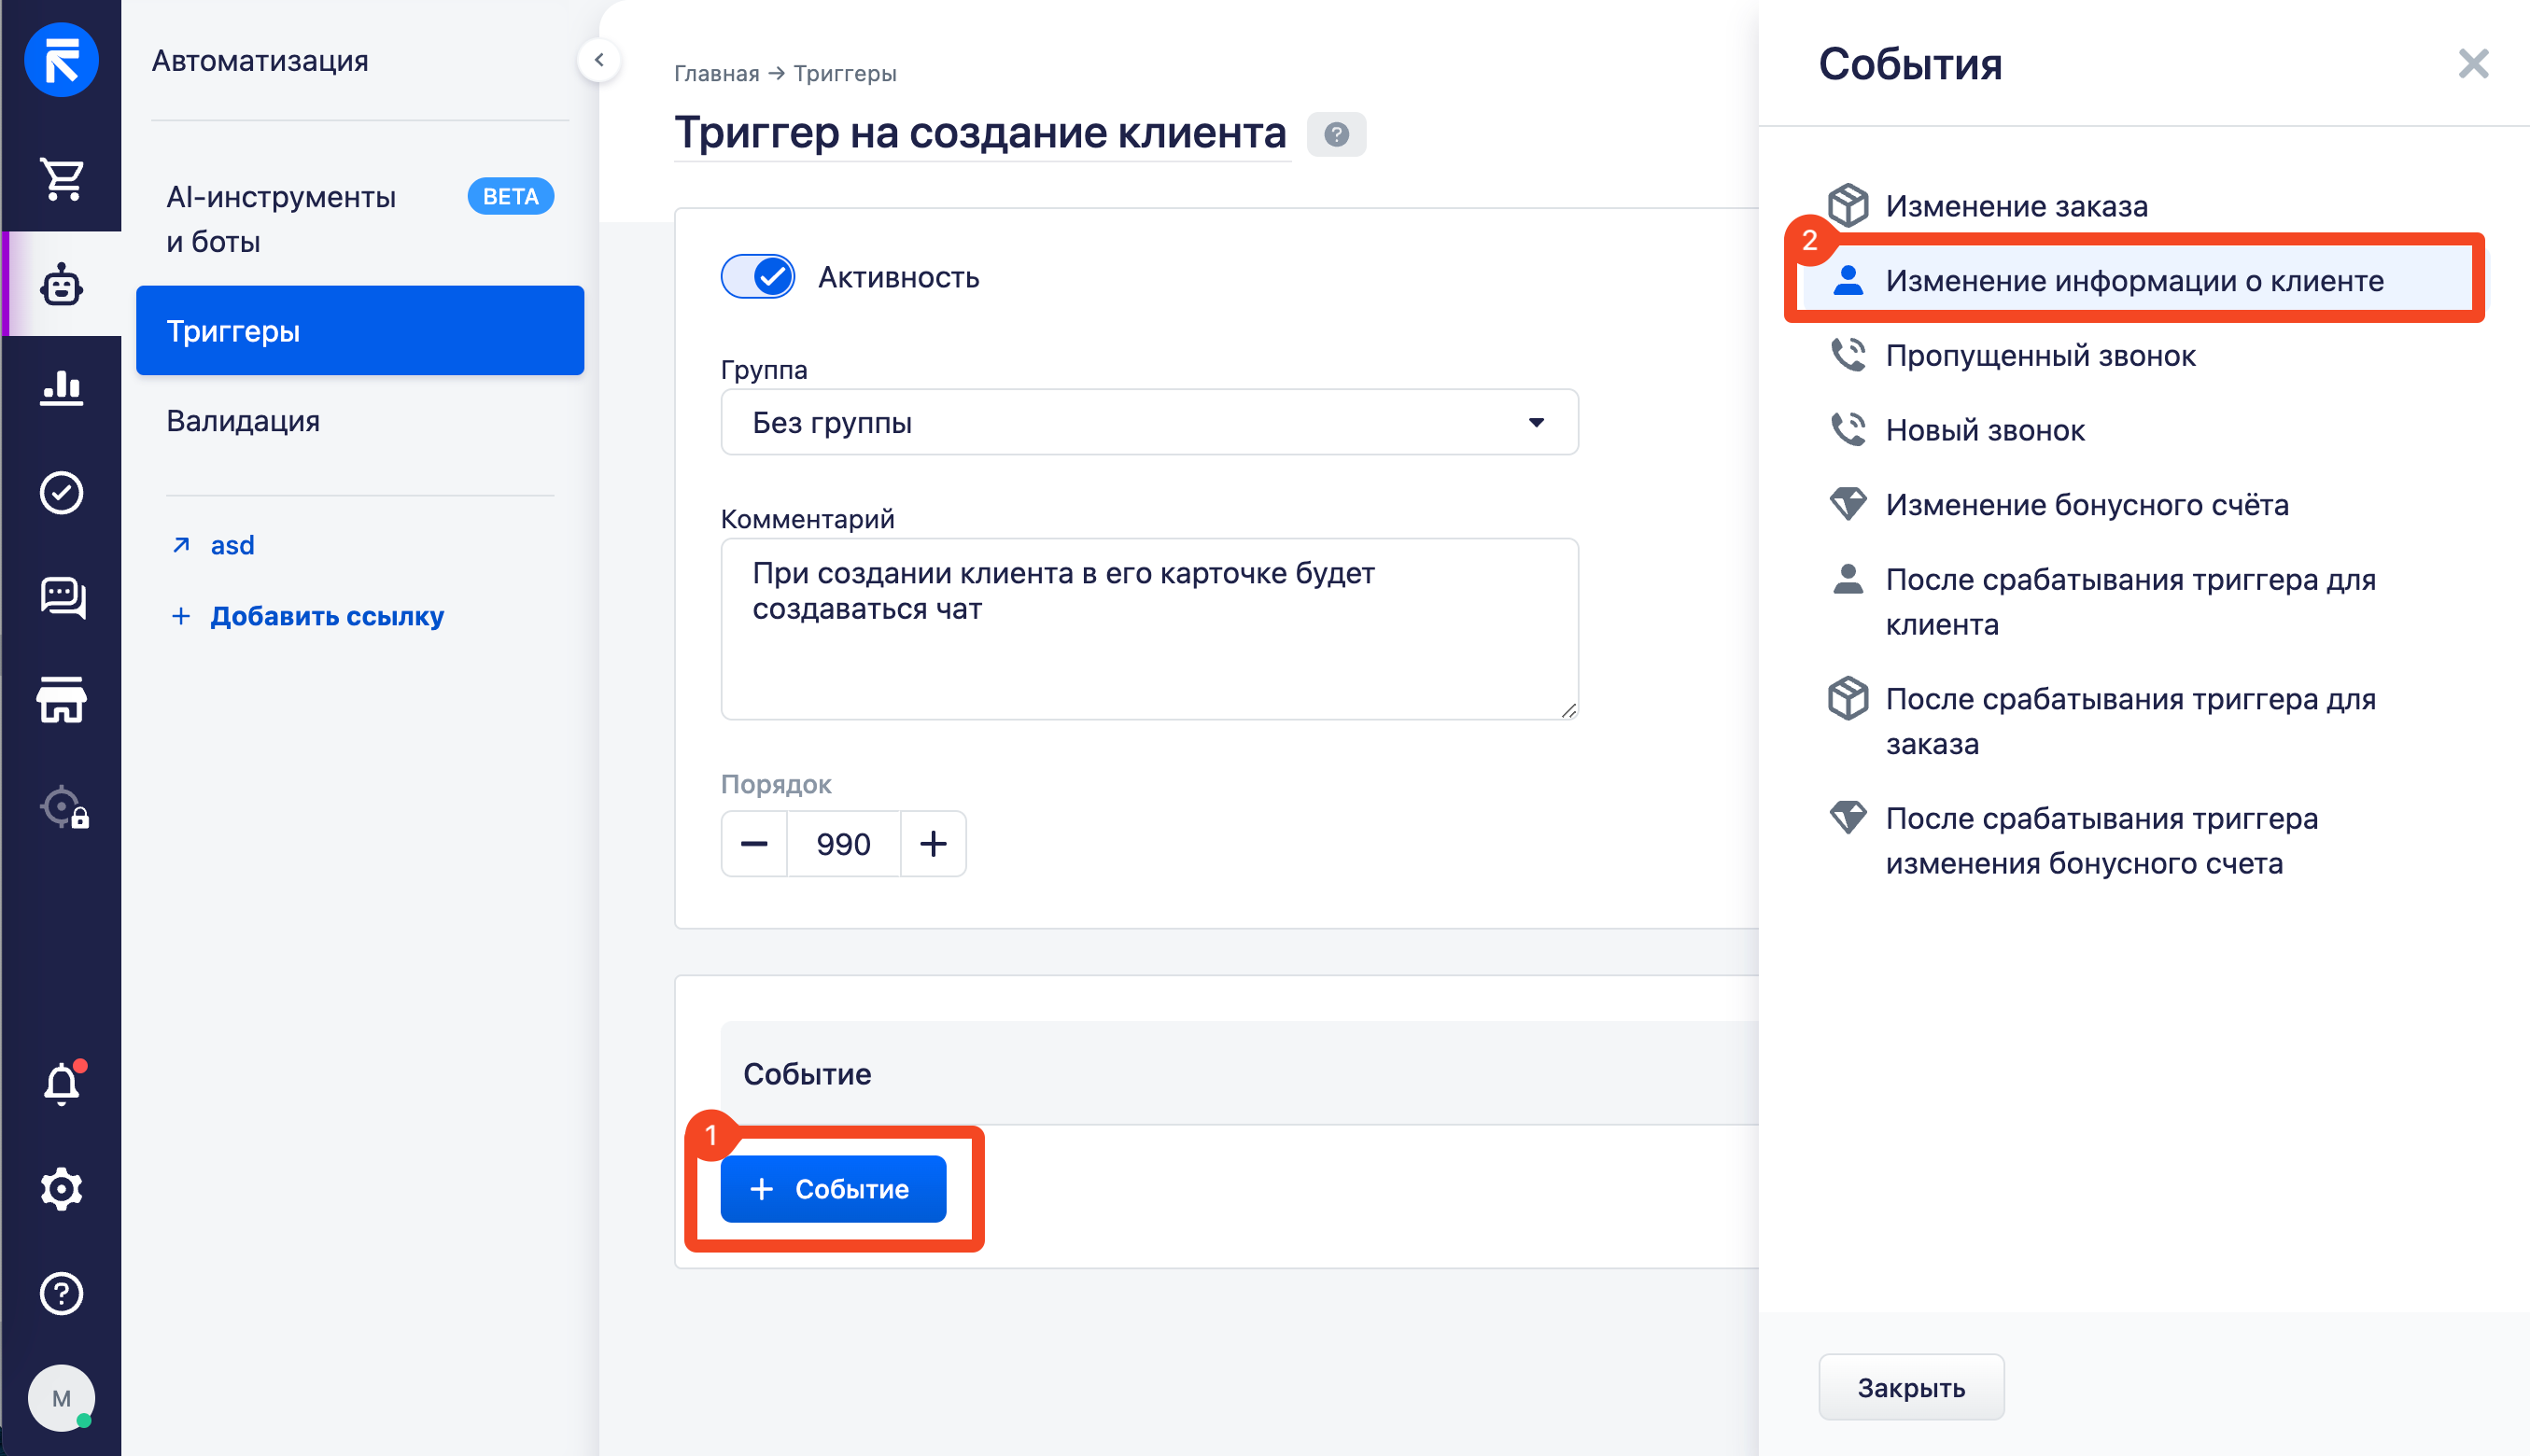Open the store section icon
This screenshot has height=1456, width=2530.
click(61, 700)
